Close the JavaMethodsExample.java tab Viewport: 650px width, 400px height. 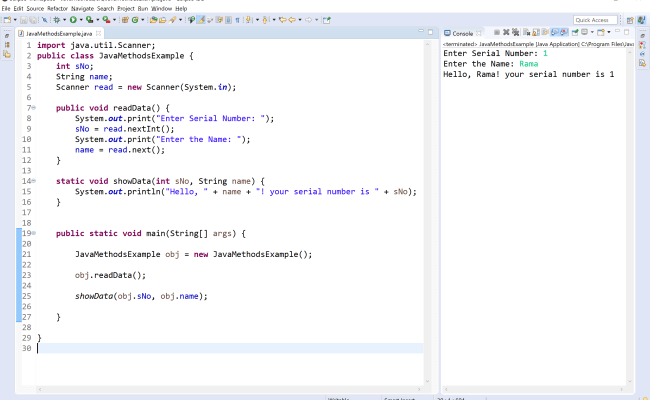[x=98, y=34]
